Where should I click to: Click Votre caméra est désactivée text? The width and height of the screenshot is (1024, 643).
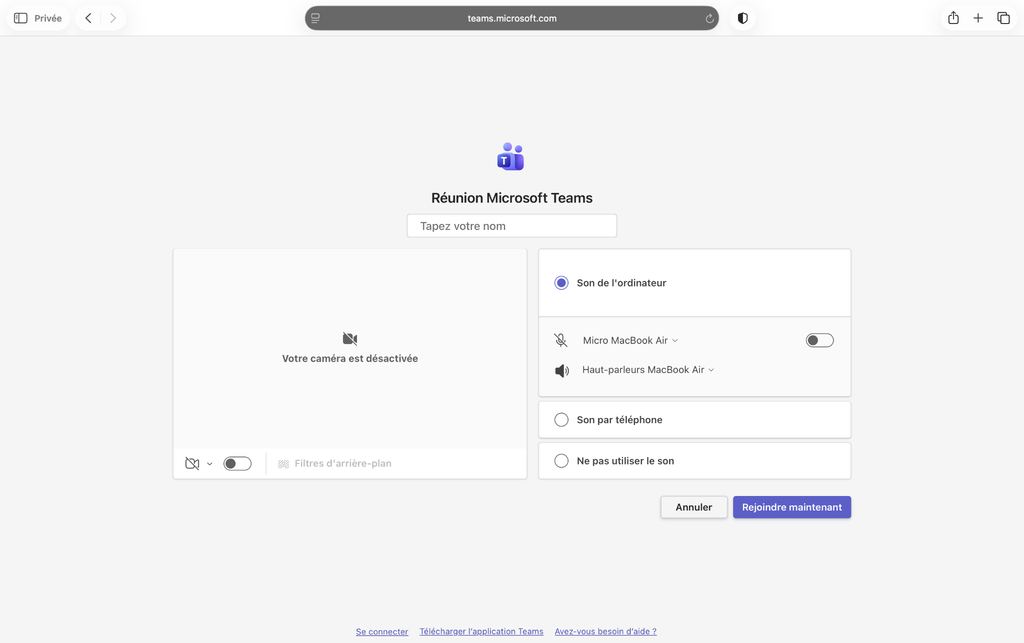coord(350,358)
